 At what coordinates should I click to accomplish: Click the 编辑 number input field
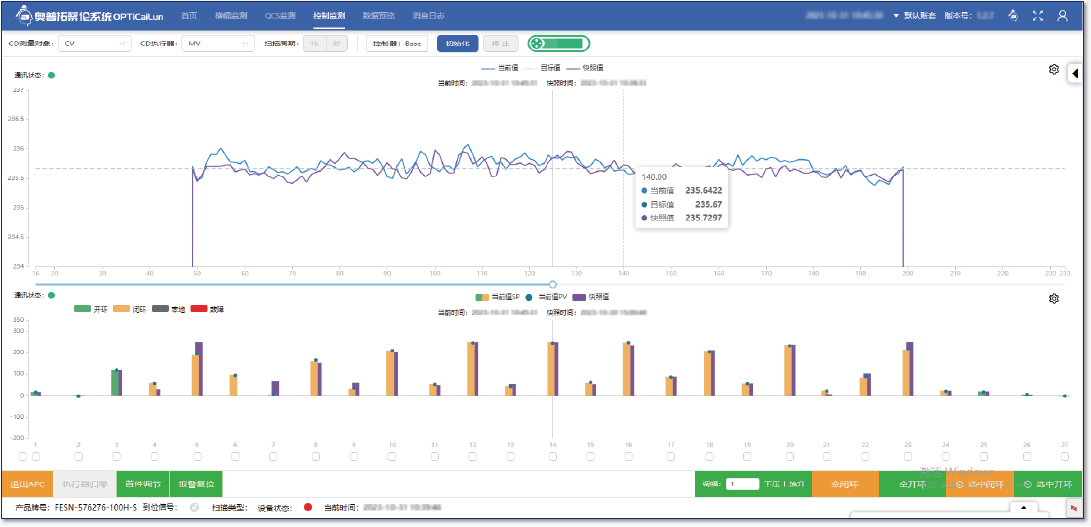click(x=742, y=484)
